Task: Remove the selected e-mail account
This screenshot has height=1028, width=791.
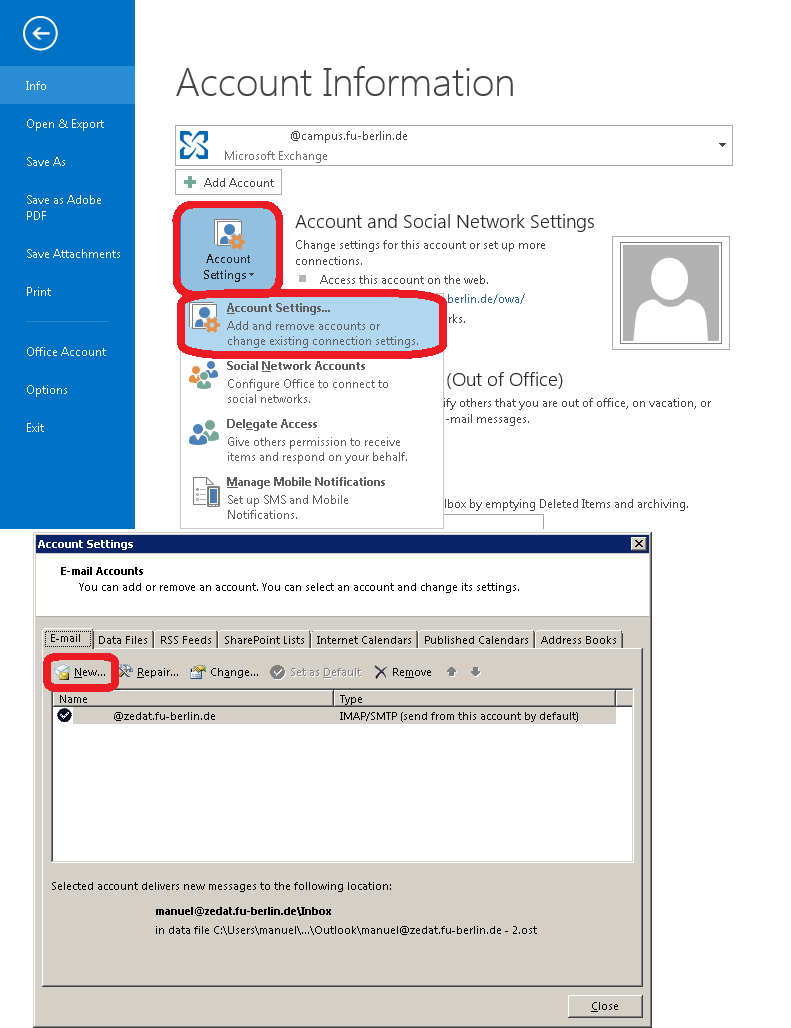Action: (403, 672)
